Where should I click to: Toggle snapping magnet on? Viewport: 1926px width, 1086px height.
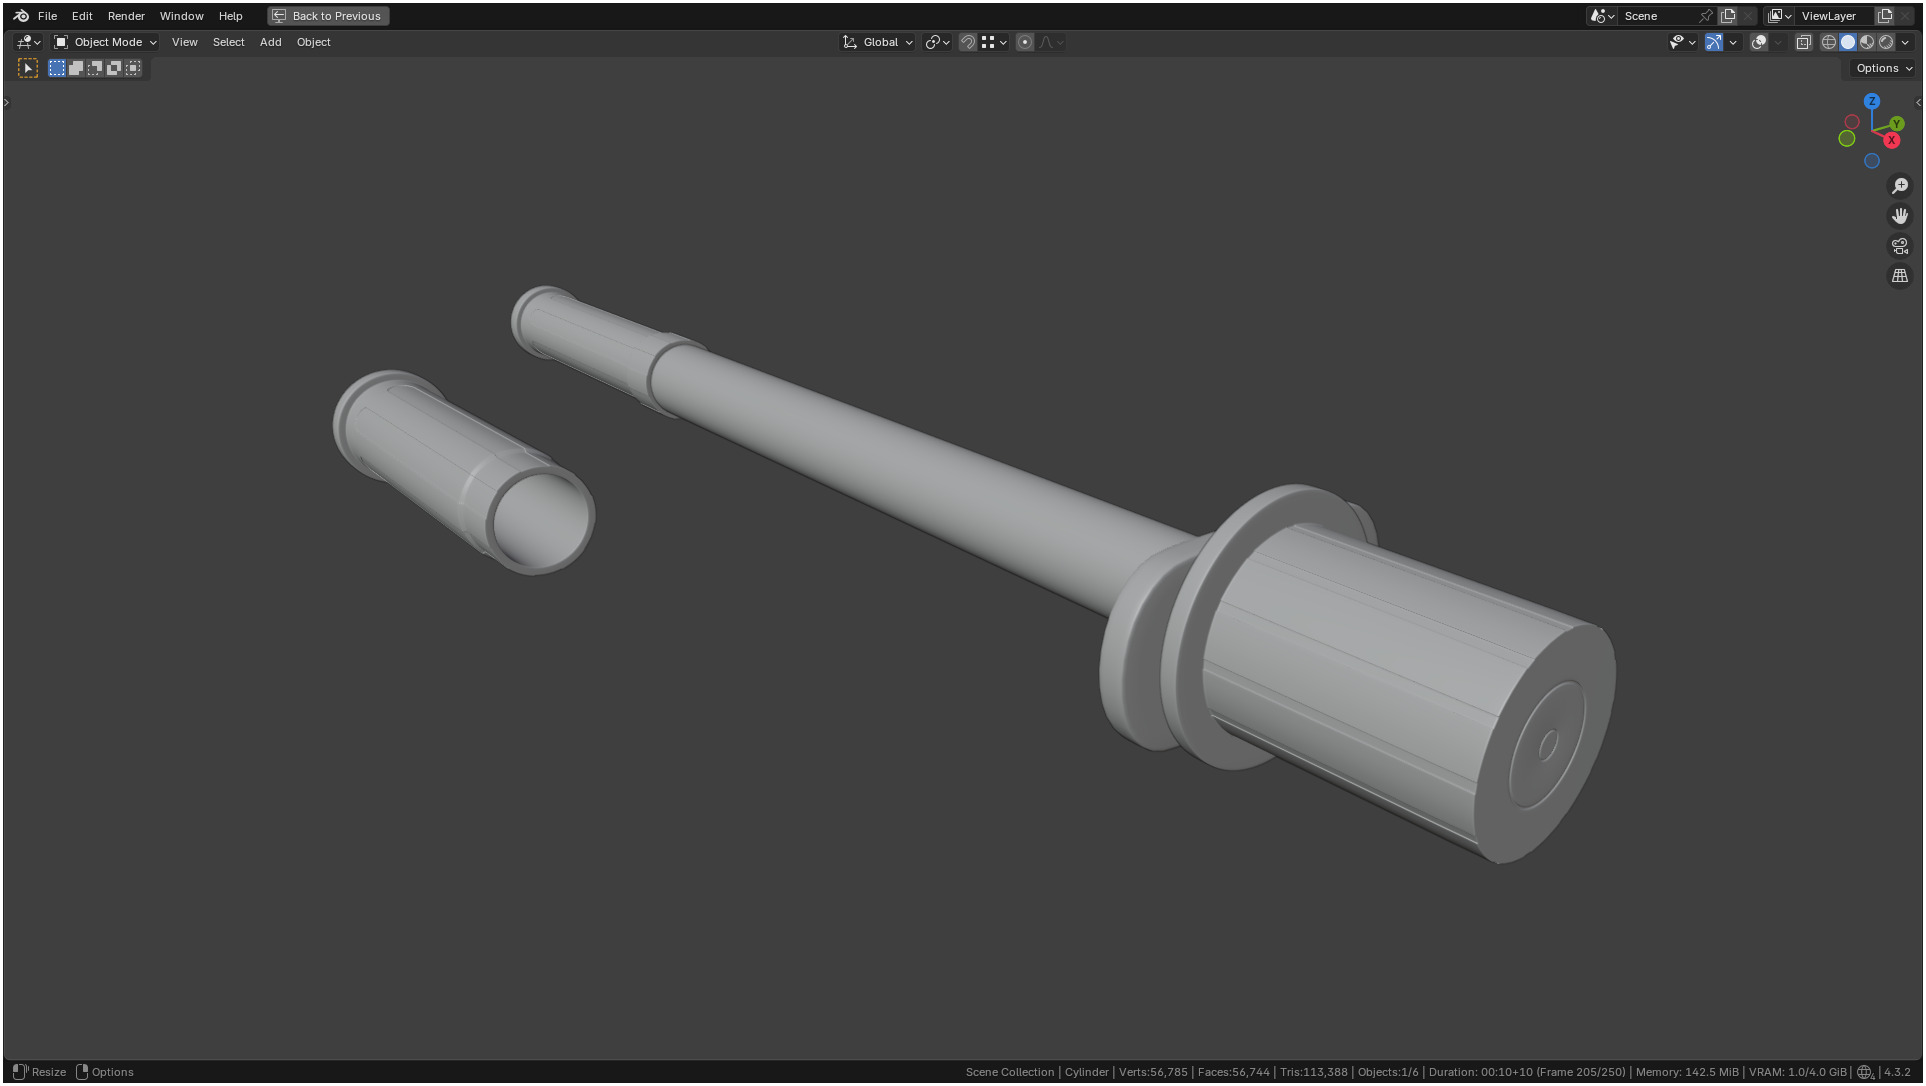point(967,42)
